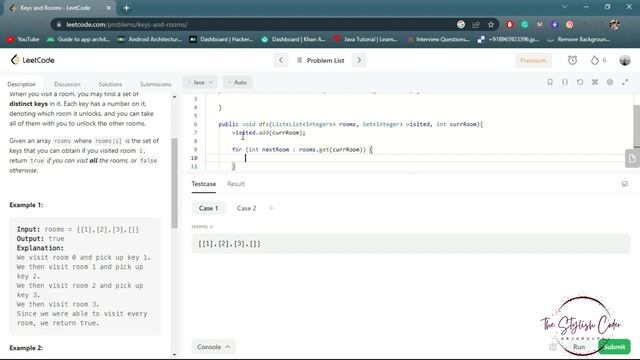Switch to the Discussion tab
Image resolution: width=640 pixels, height=360 pixels.
point(67,84)
